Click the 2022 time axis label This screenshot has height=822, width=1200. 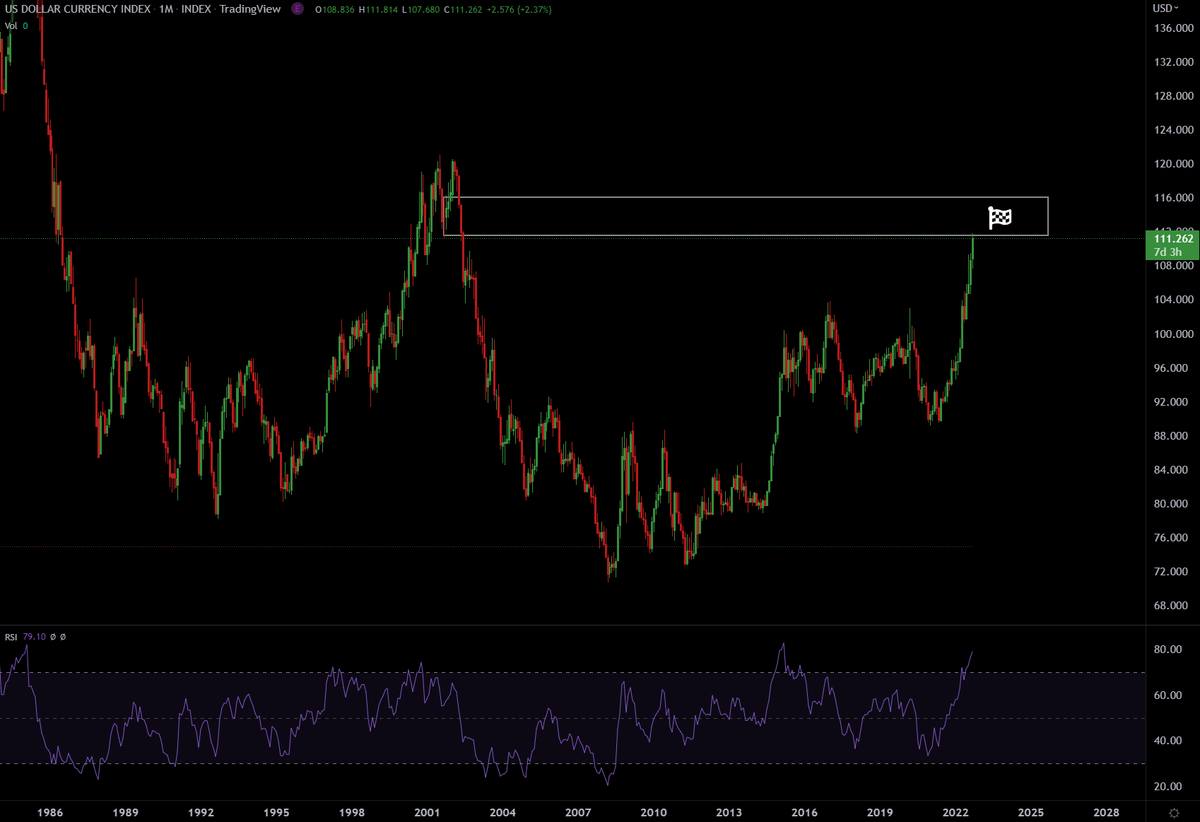[956, 814]
